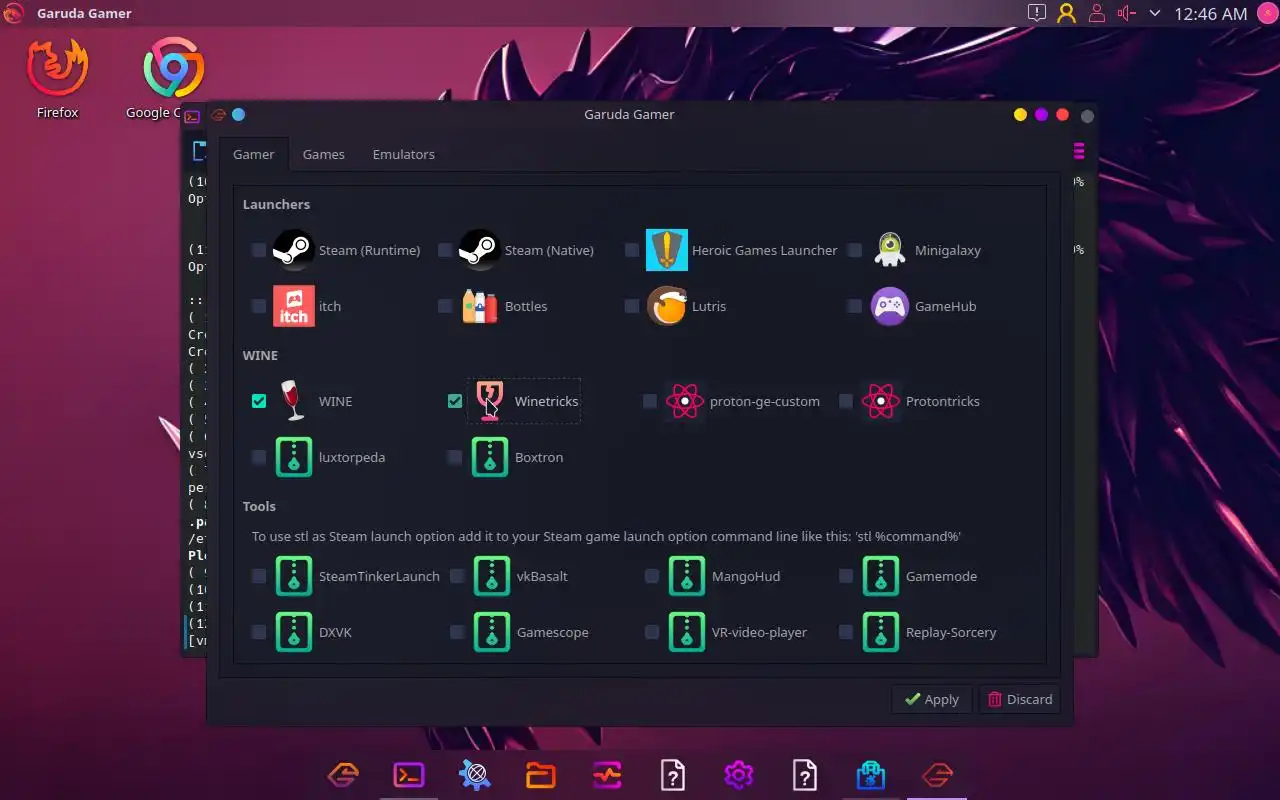Click the 12:46 AM clock
Image resolution: width=1280 pixels, height=800 pixels.
(1211, 13)
